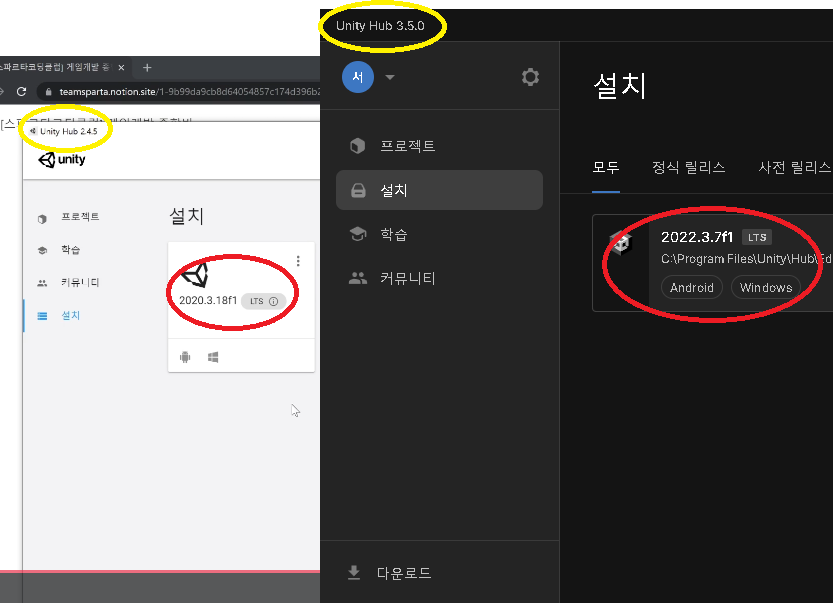Click the 학습 graduation cap icon in dark sidebar
Image resolution: width=833 pixels, height=603 pixels.
pos(358,234)
